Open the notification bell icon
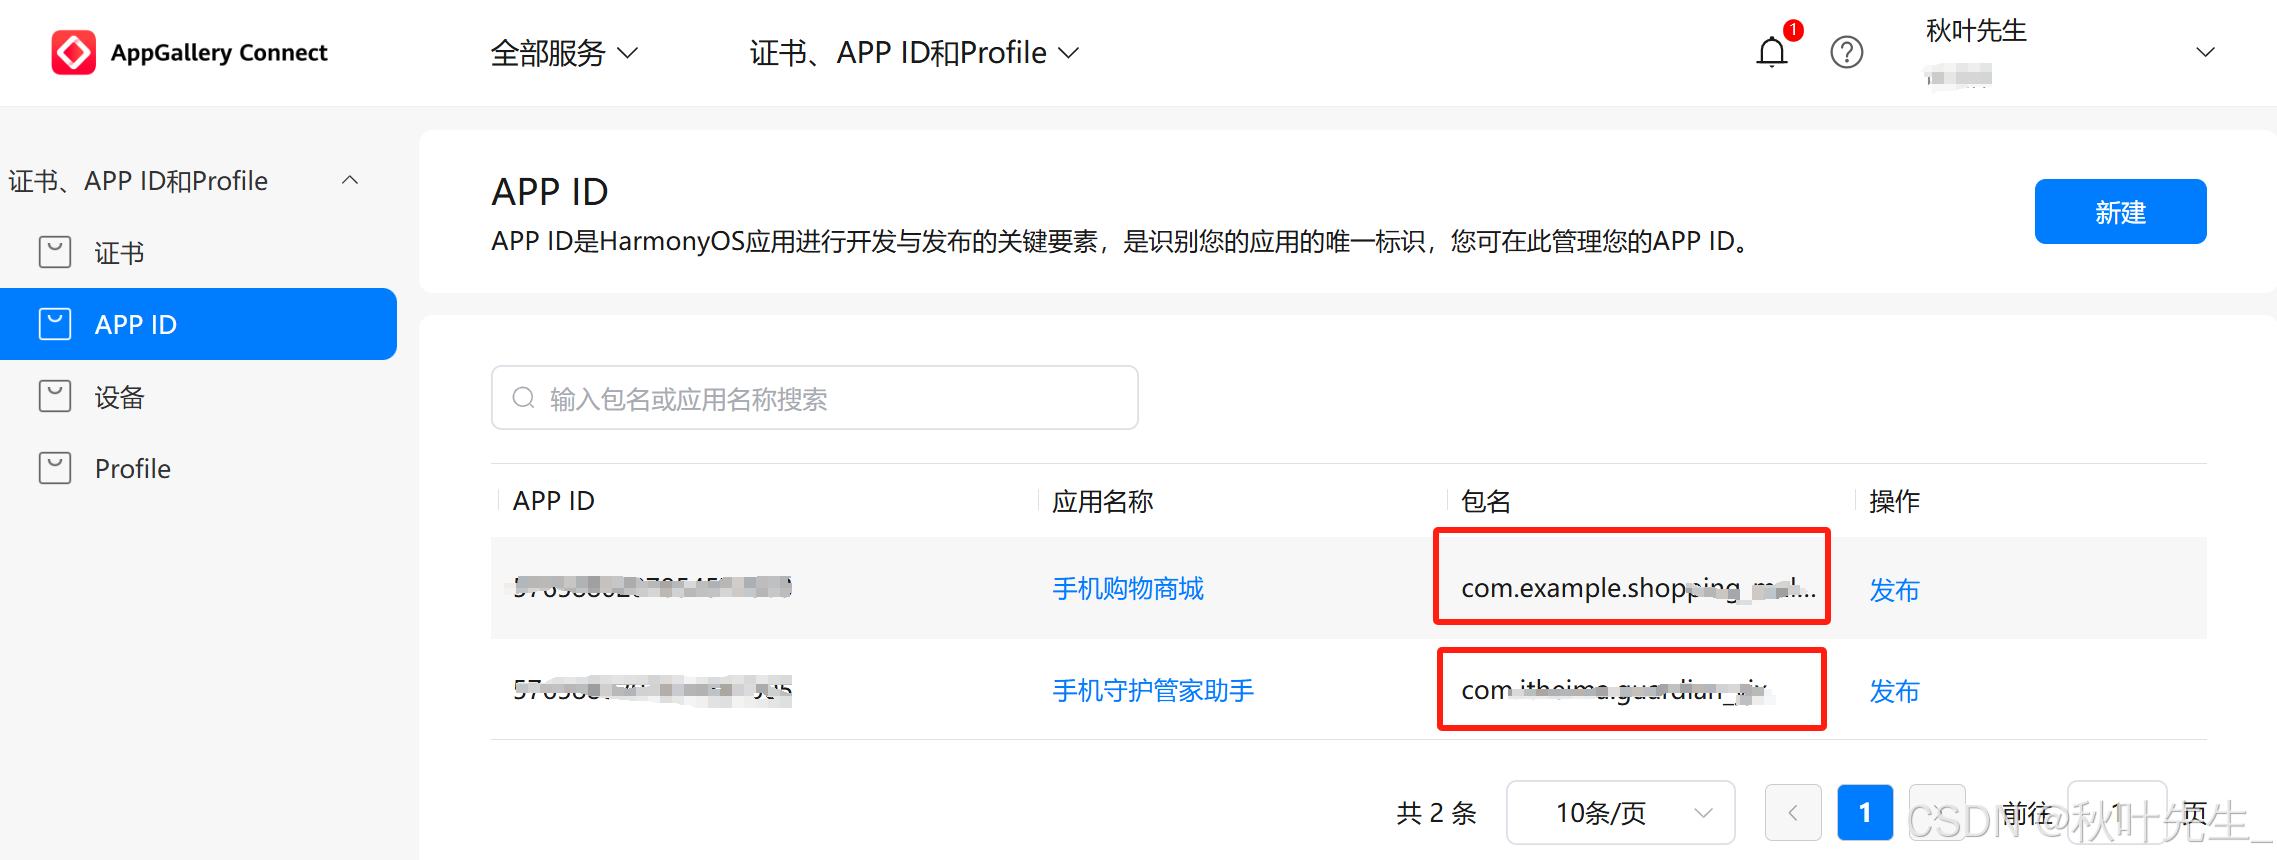Screen dimensions: 2277x860 click(1772, 52)
